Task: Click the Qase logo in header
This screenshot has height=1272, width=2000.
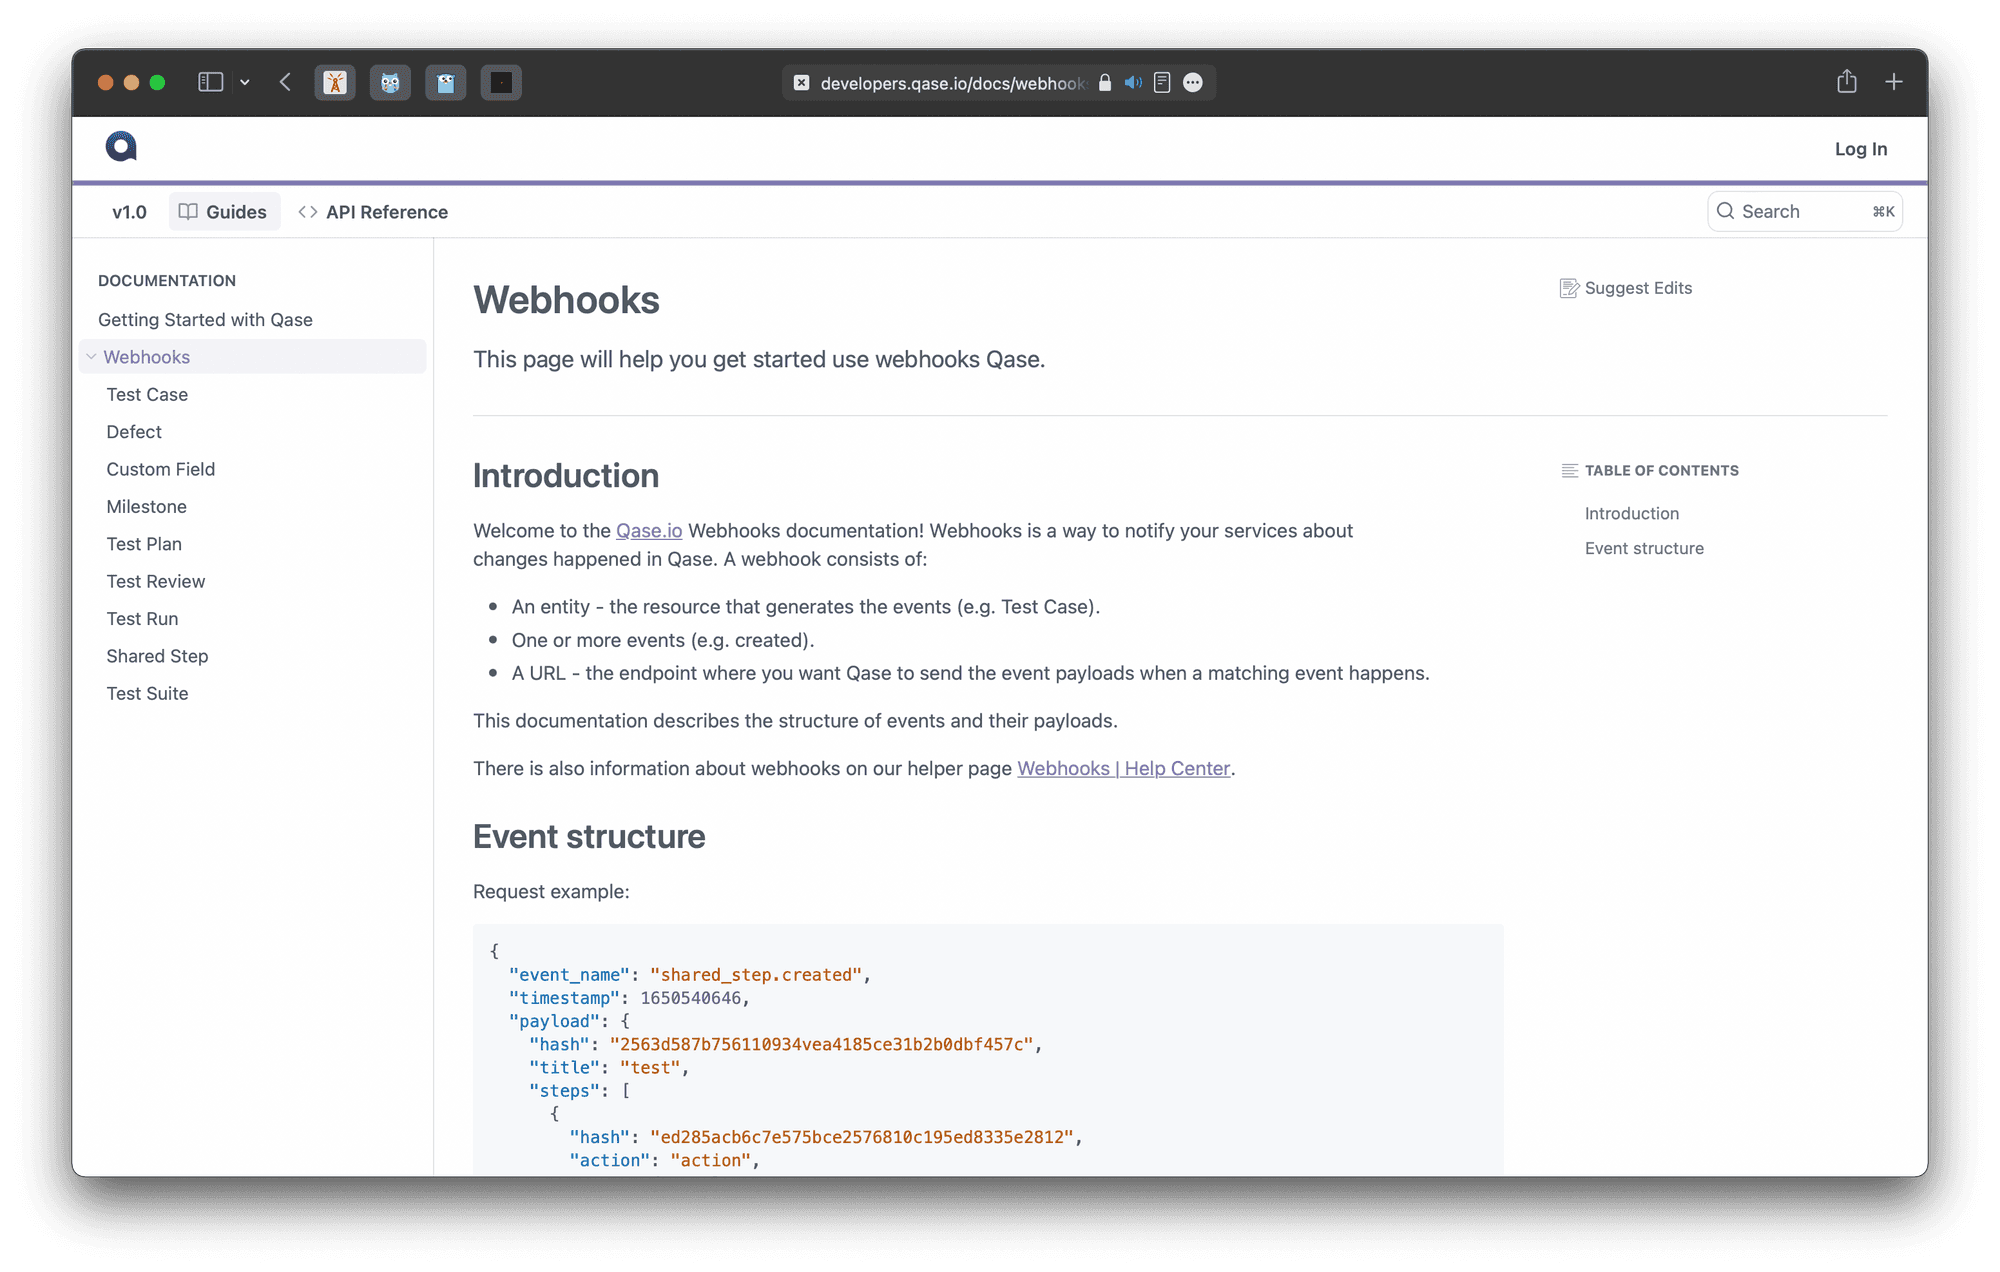Action: click(121, 147)
